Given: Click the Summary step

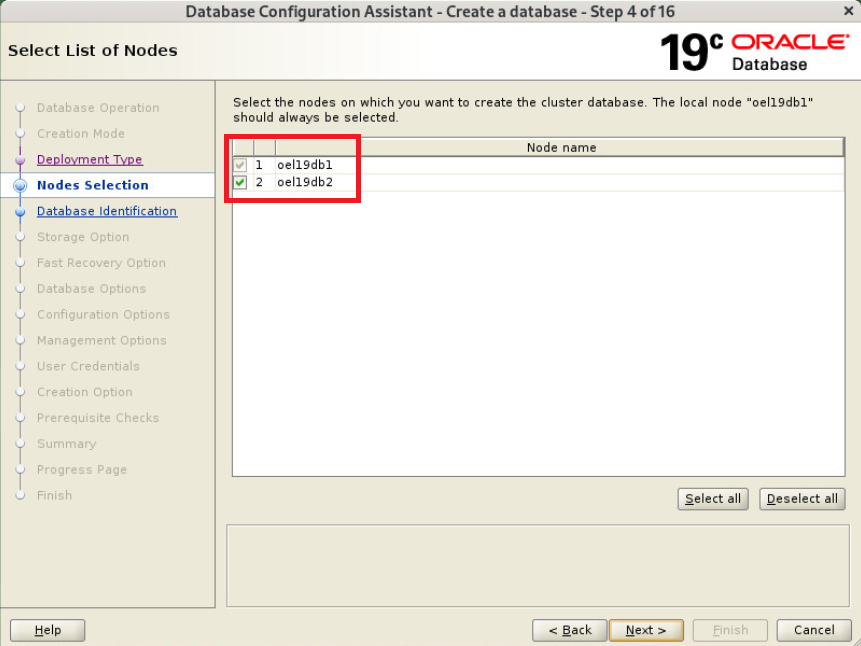Looking at the screenshot, I should (x=66, y=443).
